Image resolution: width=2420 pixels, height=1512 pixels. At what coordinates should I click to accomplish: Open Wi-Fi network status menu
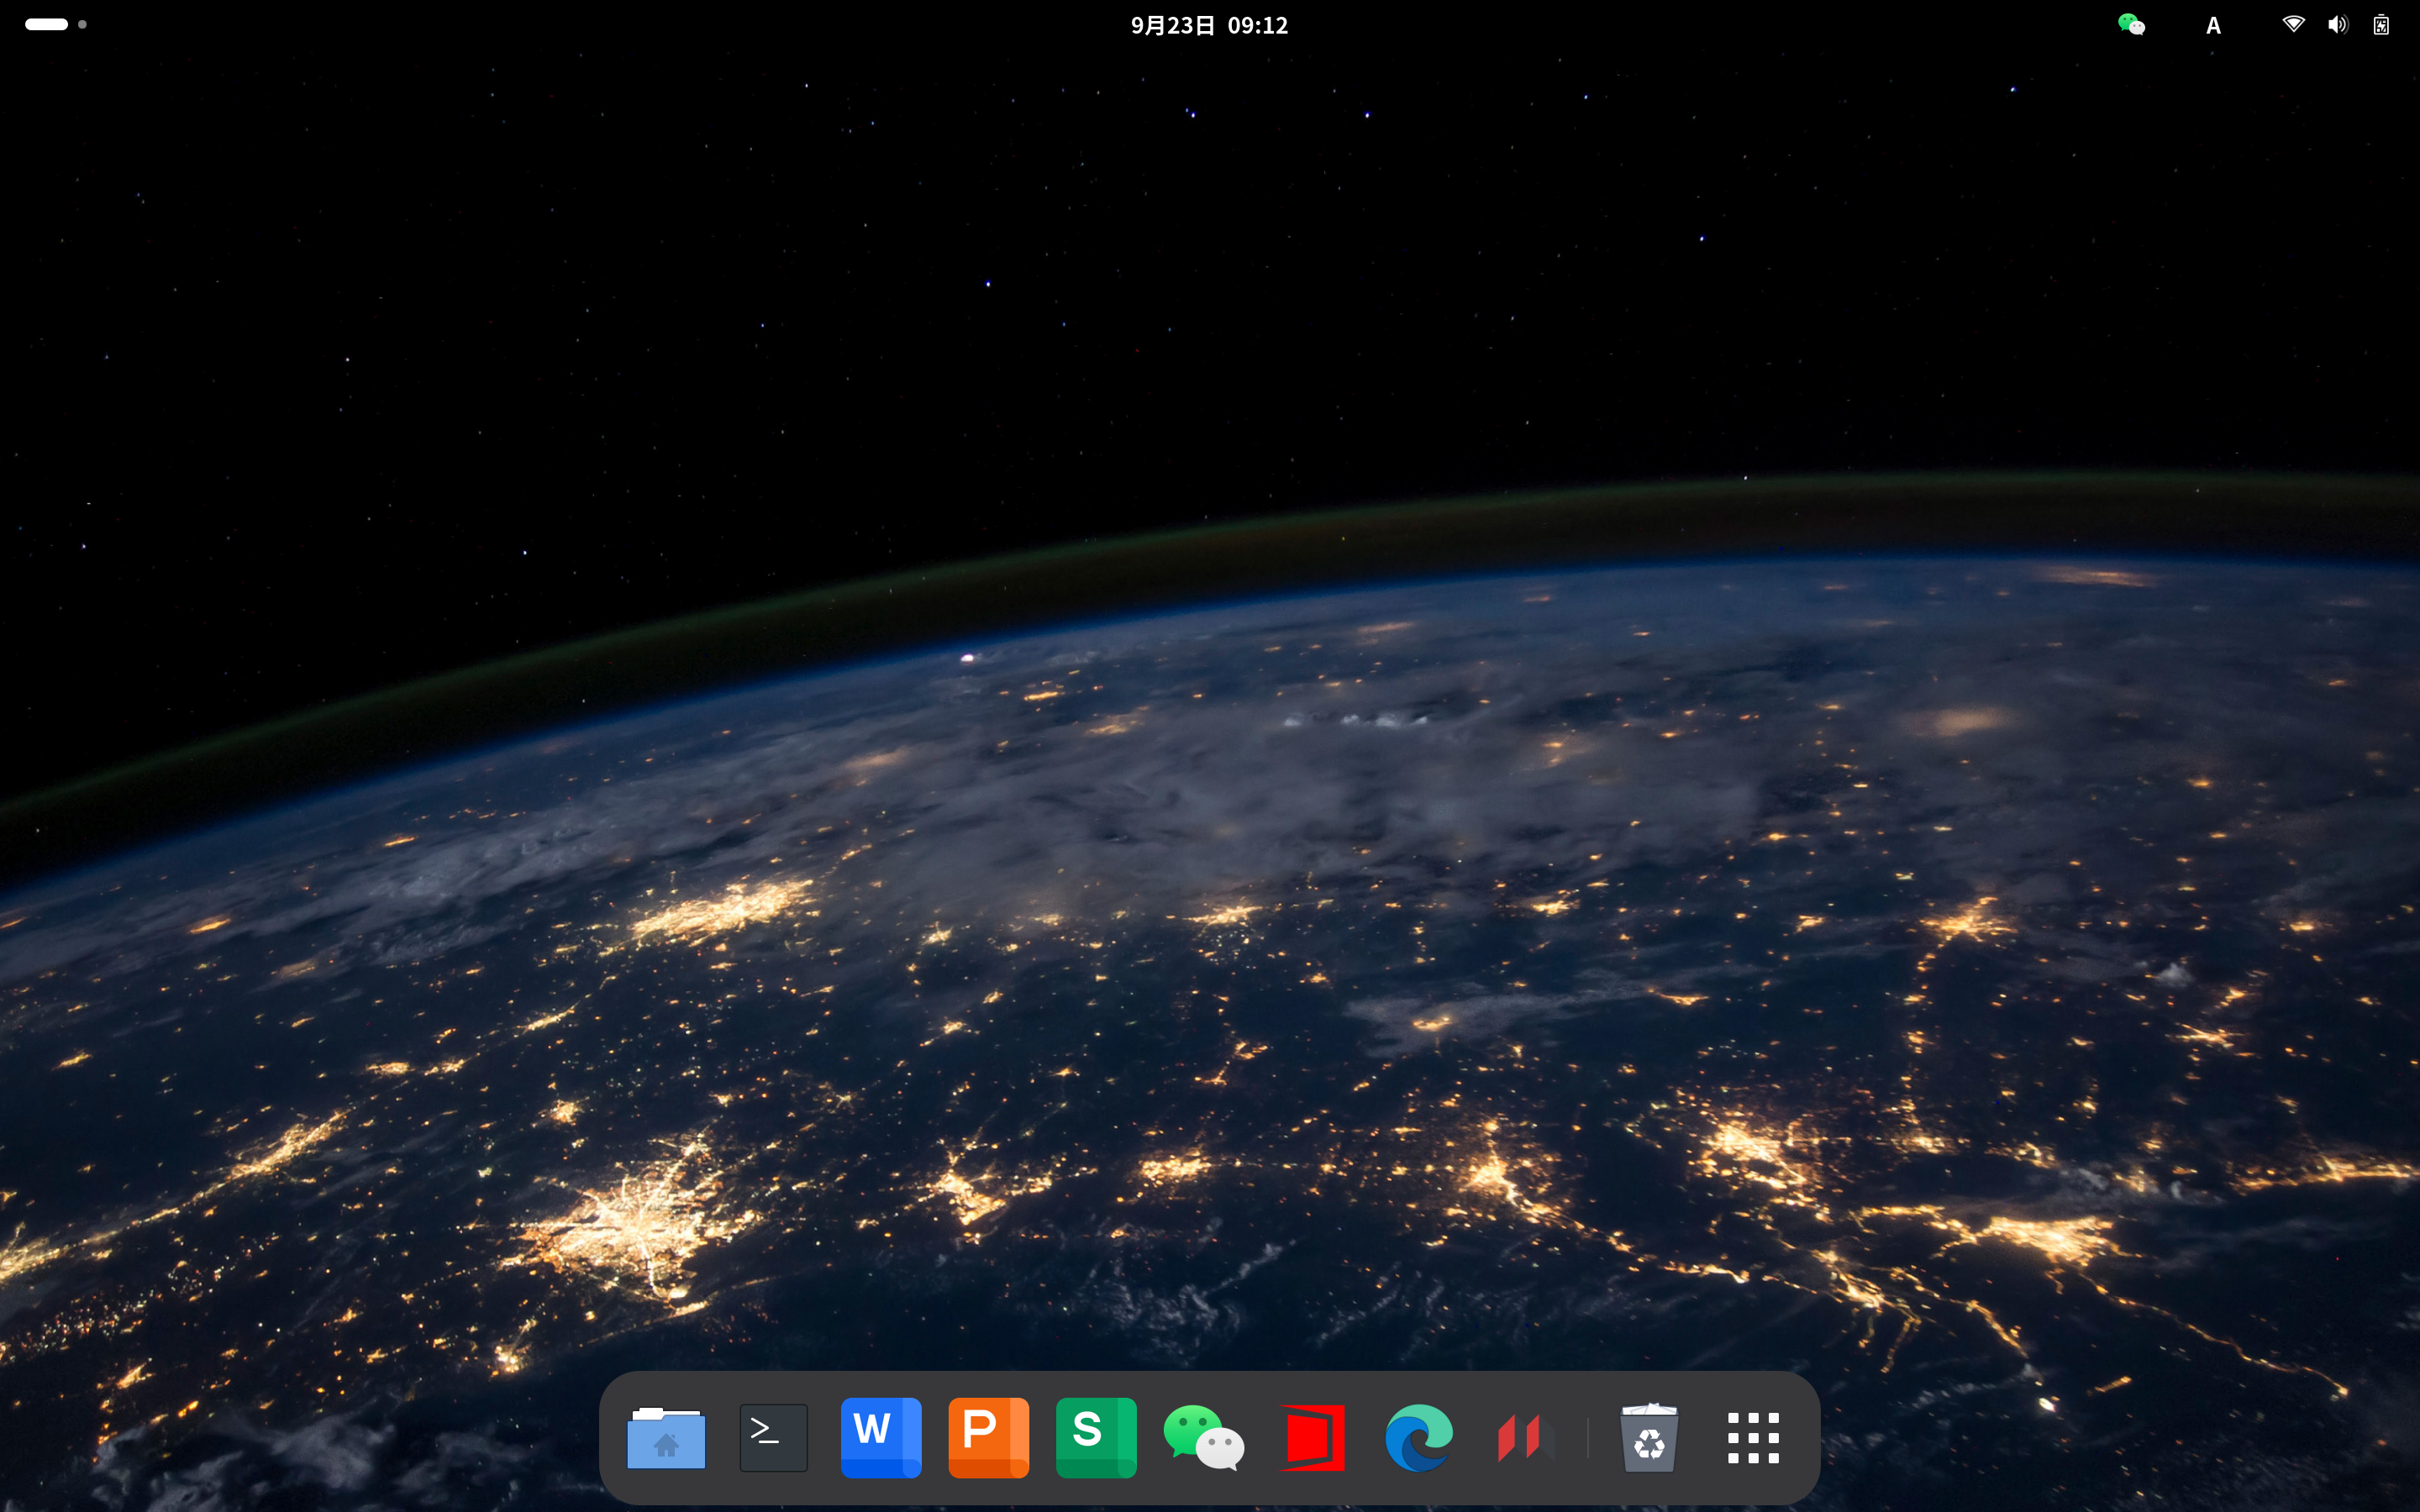coord(2293,25)
